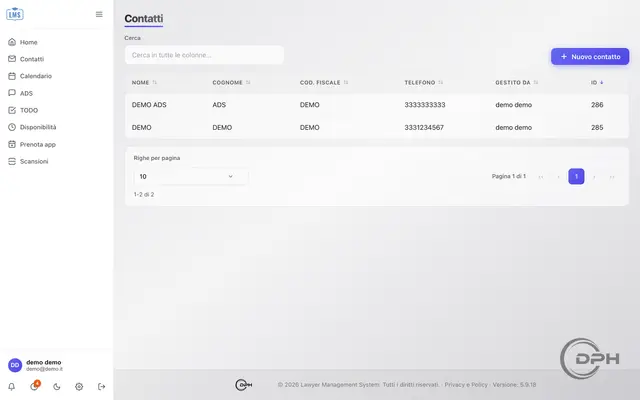Image resolution: width=640 pixels, height=400 pixels.
Task: Sort by GESTITO DA column arrows
Action: 536,82
